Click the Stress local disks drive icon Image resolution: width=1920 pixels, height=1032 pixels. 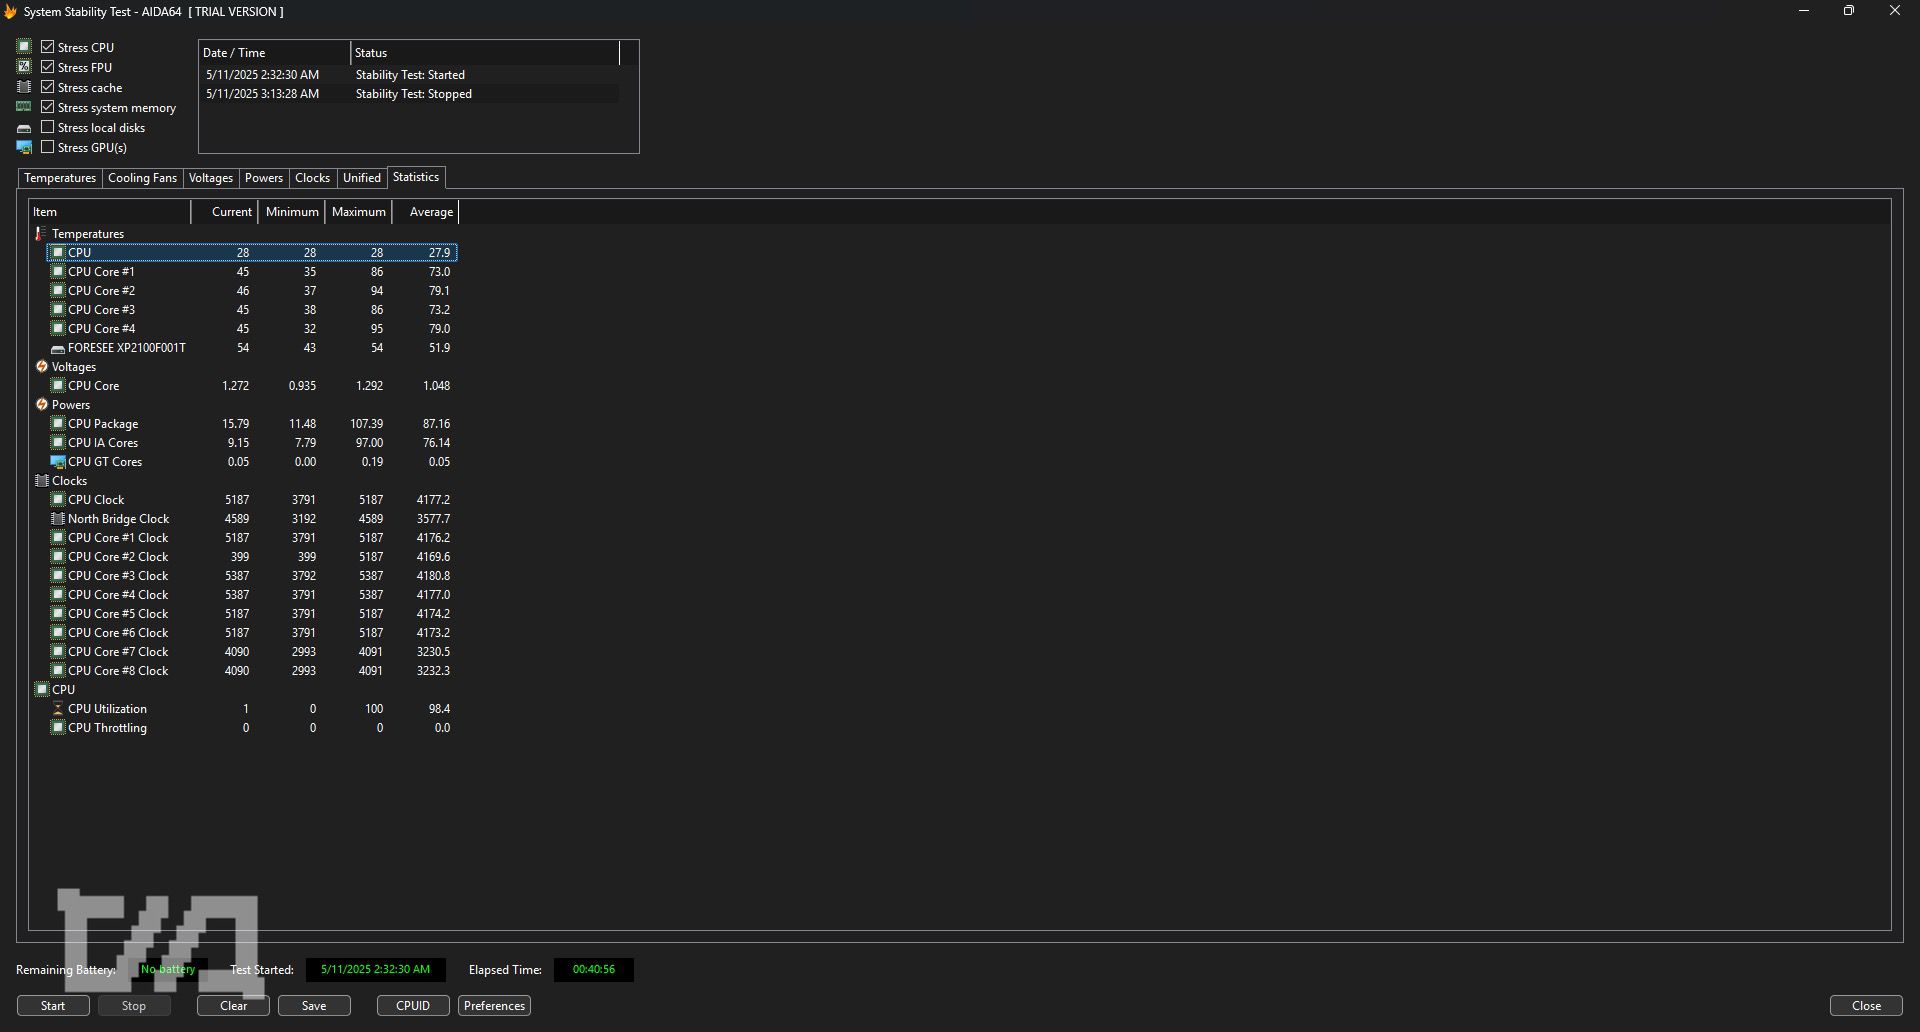(24, 128)
